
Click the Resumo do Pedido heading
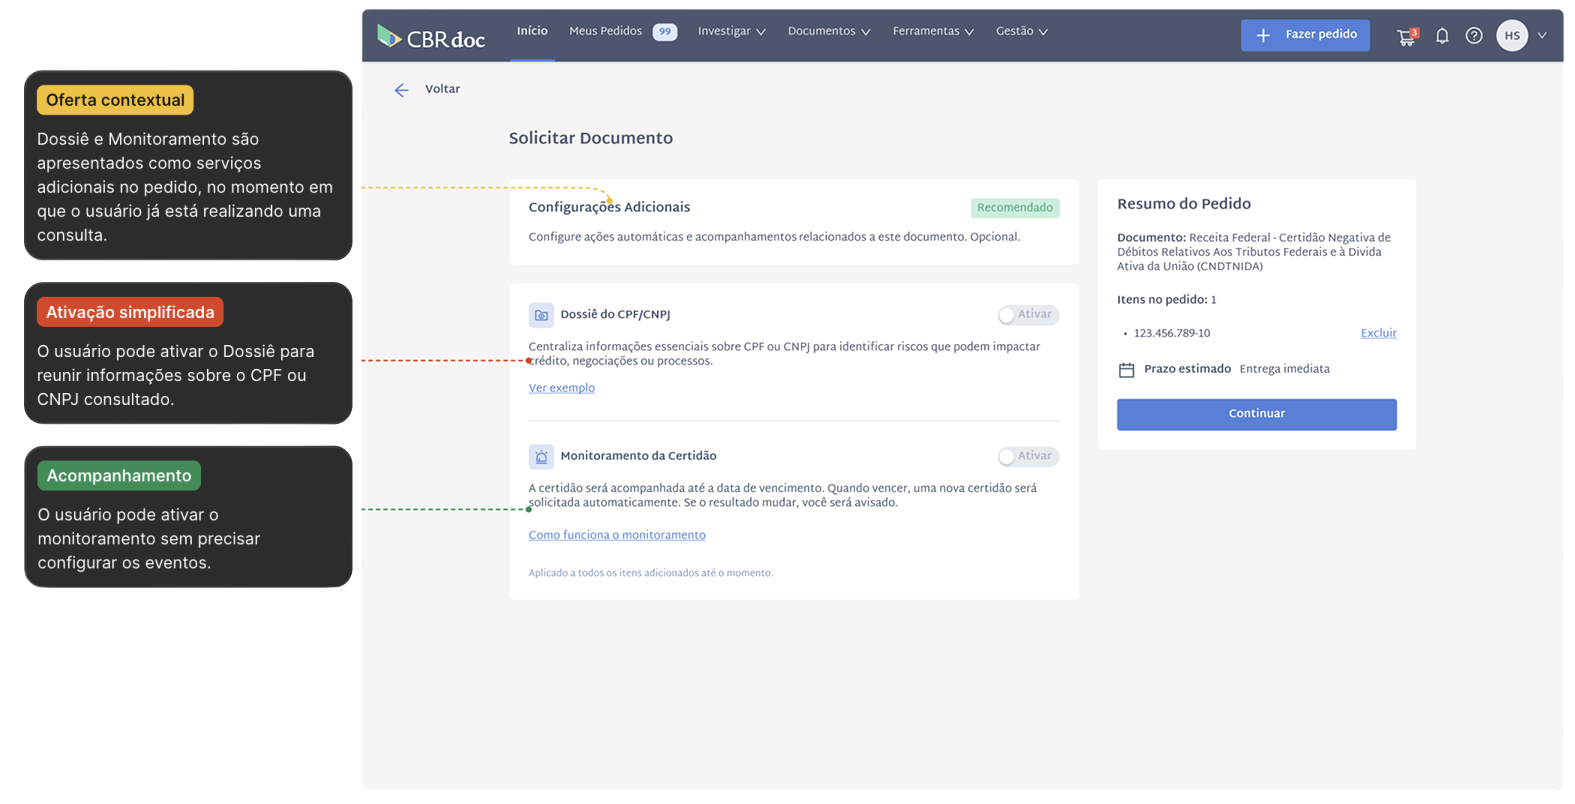coord(1184,204)
